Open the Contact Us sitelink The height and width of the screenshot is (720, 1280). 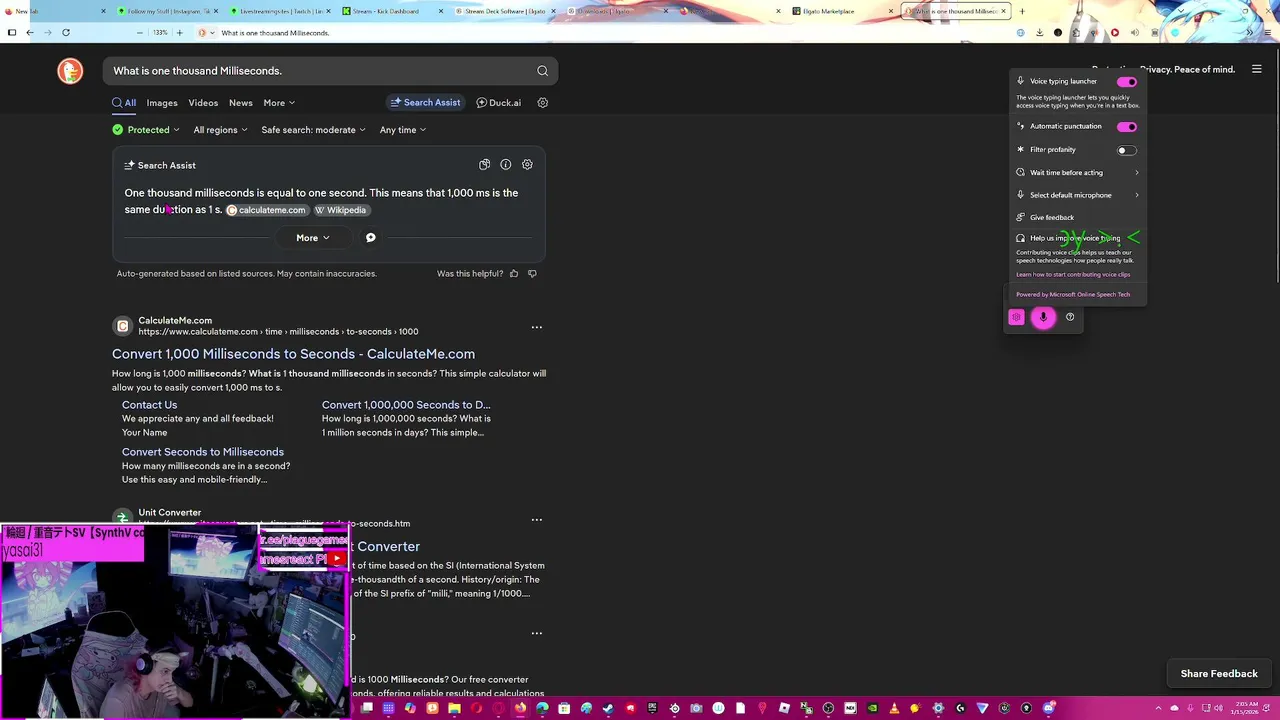pos(149,405)
